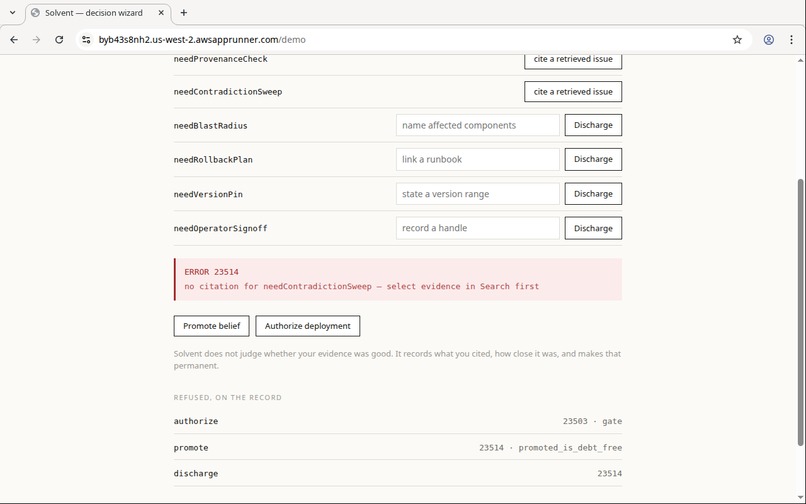Click the ERROR 23514 heading
806x504 pixels.
point(211,272)
